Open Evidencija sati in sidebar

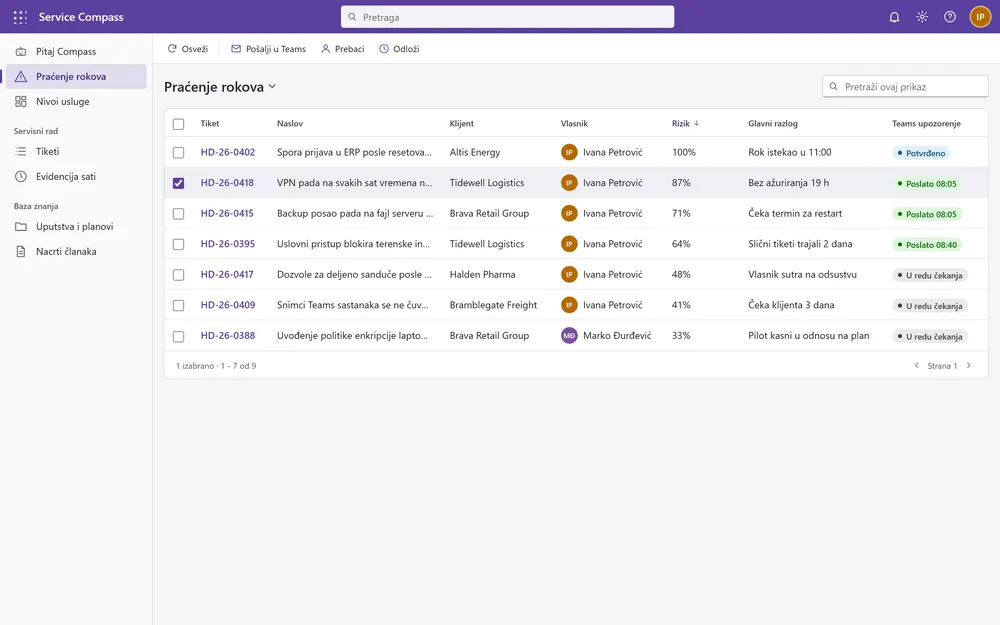click(x=76, y=177)
